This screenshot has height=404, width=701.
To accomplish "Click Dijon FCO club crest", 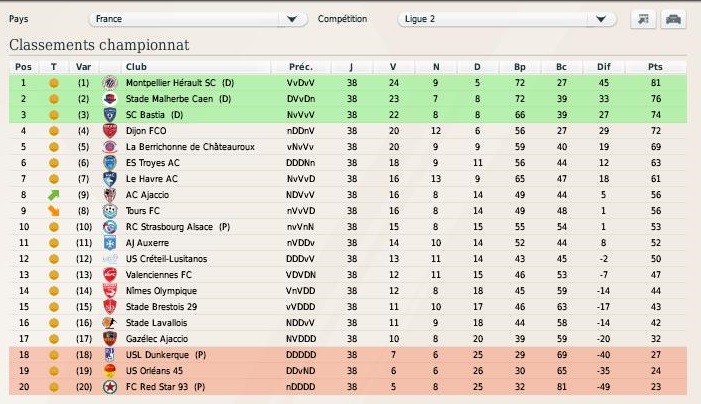I will (110, 131).
